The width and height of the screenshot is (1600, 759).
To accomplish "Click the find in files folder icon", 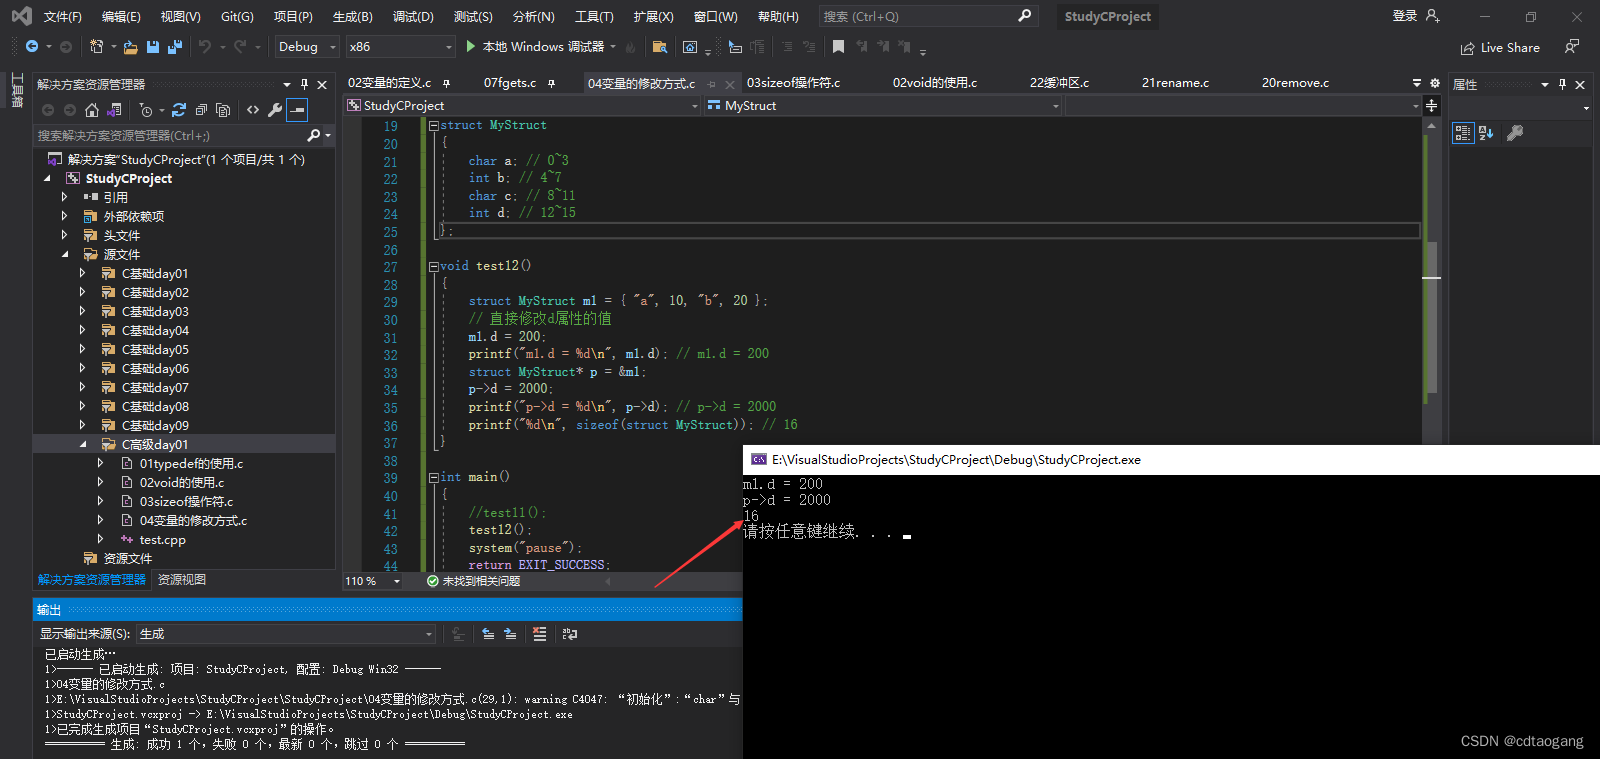I will (659, 47).
